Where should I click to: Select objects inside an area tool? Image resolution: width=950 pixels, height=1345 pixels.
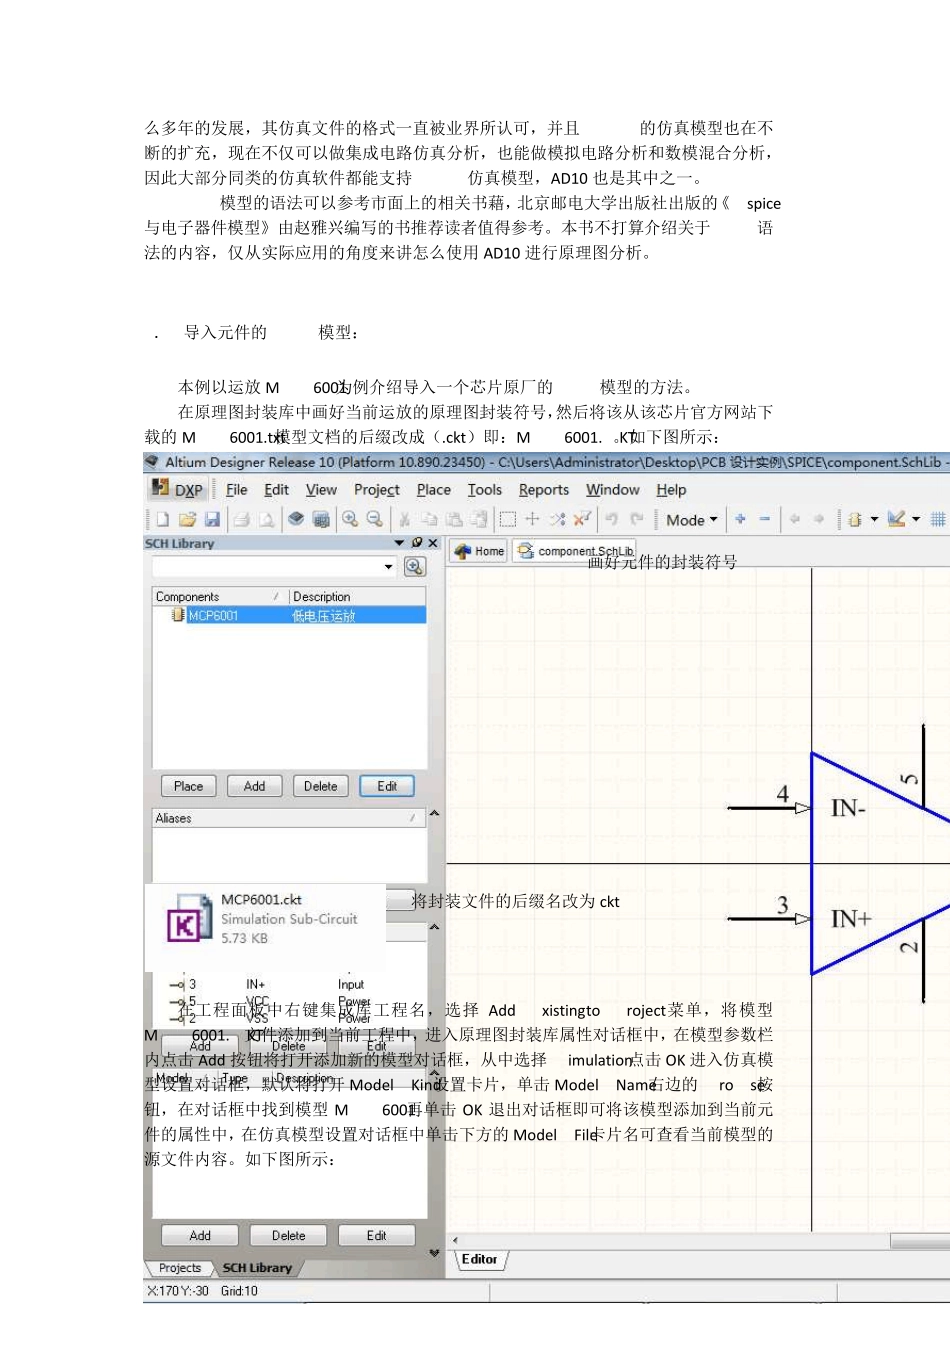pos(508,519)
